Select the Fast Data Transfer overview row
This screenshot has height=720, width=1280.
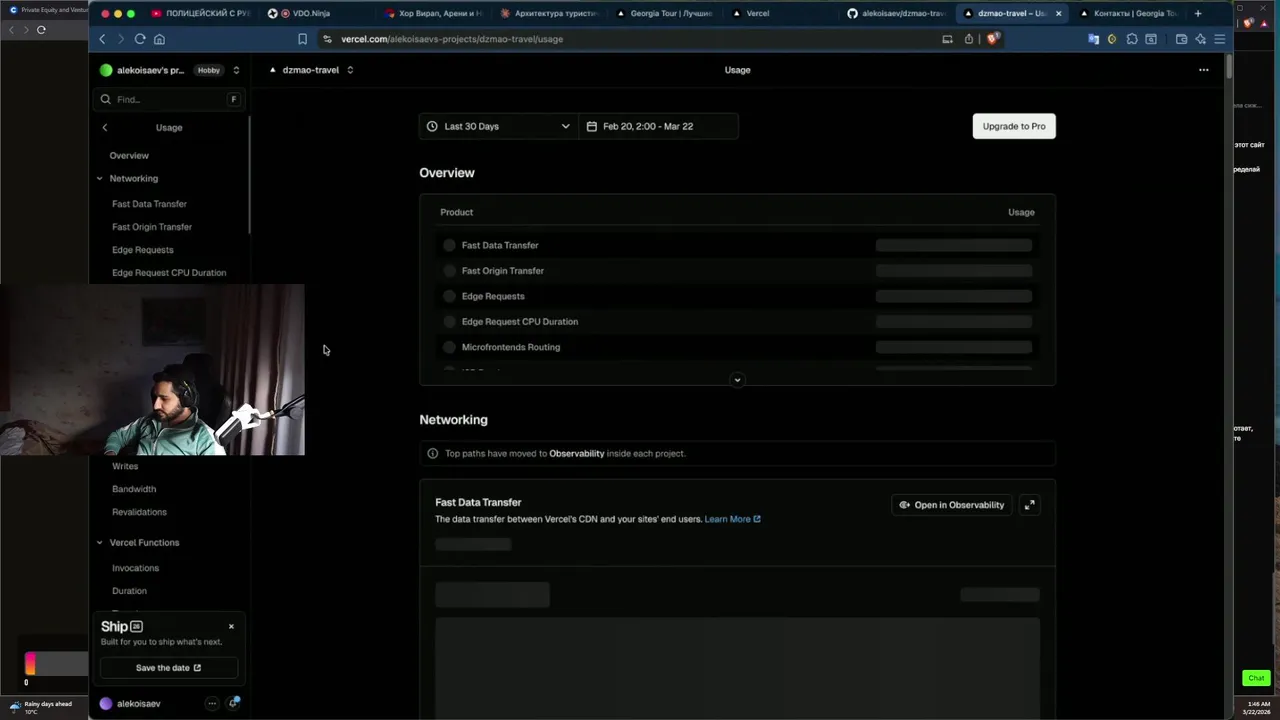pyautogui.click(x=737, y=245)
